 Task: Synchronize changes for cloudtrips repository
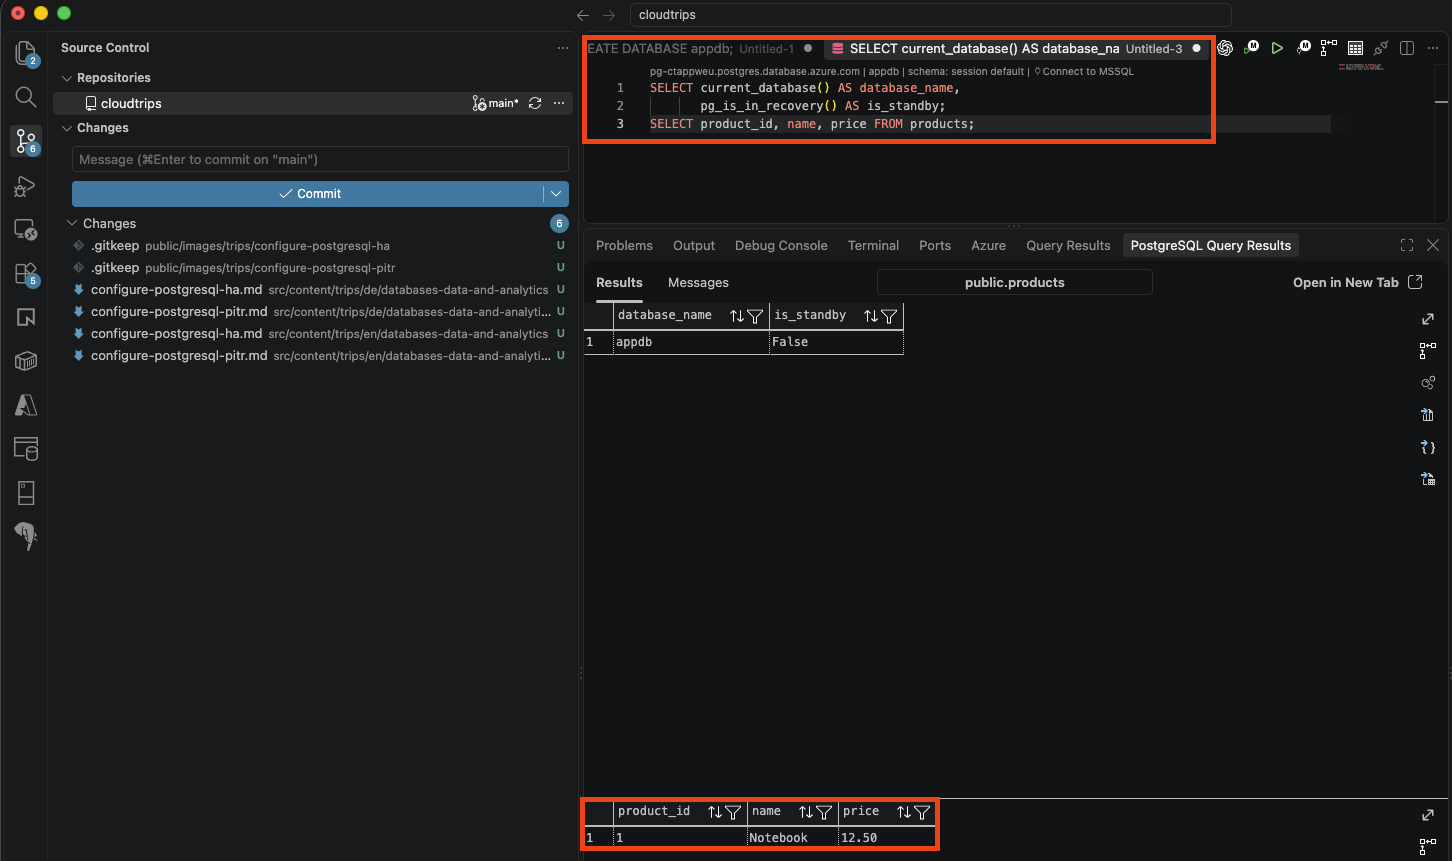tap(535, 103)
